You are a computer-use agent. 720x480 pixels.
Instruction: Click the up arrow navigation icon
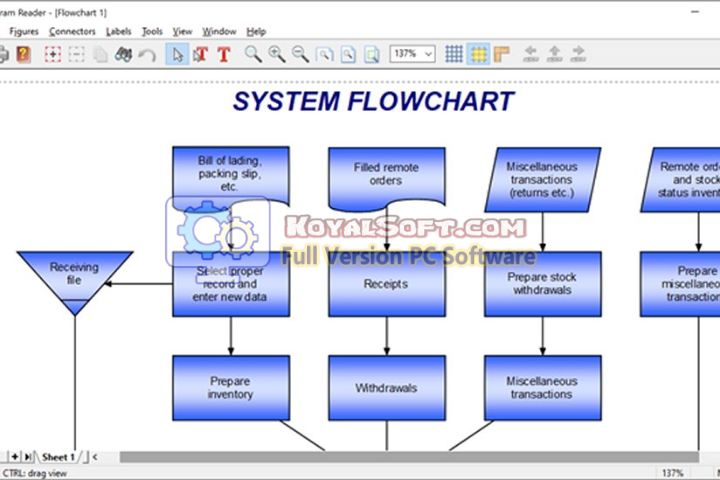[554, 54]
